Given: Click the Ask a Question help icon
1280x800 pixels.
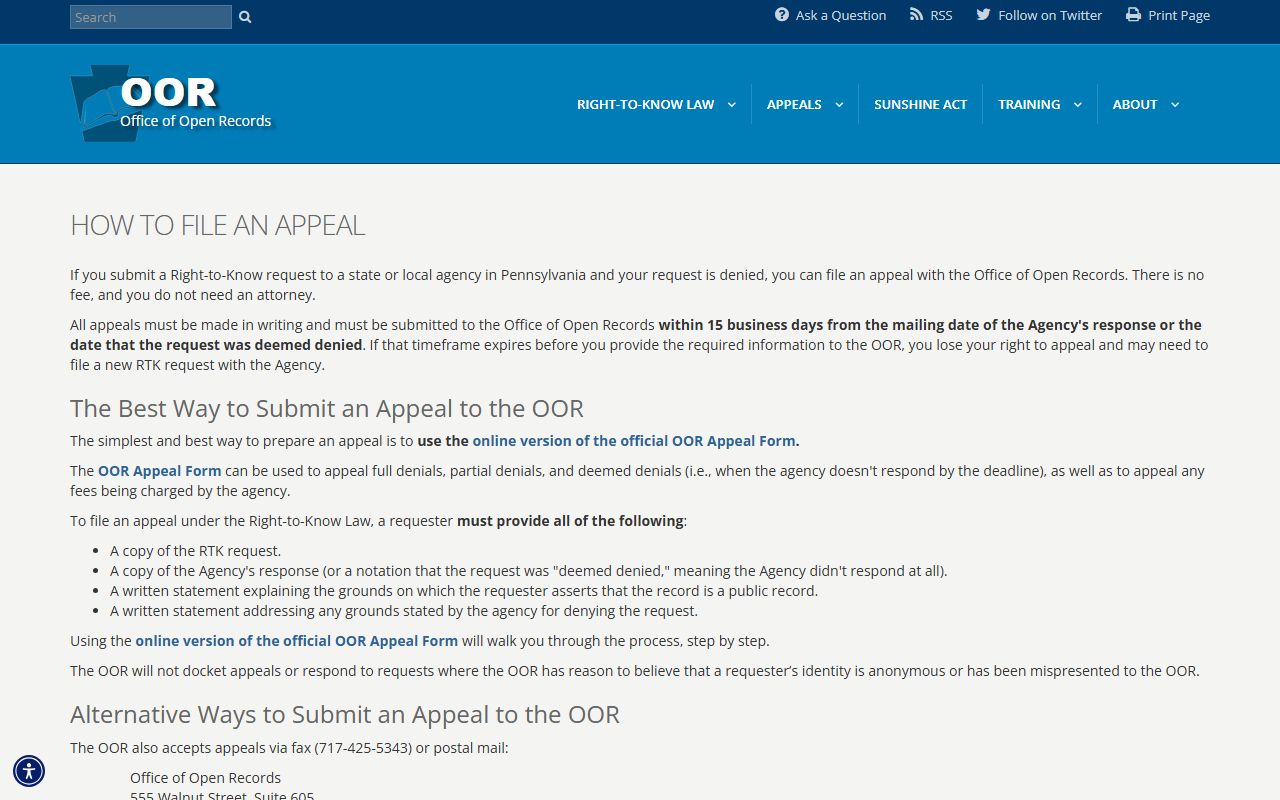Looking at the screenshot, I should pos(782,15).
